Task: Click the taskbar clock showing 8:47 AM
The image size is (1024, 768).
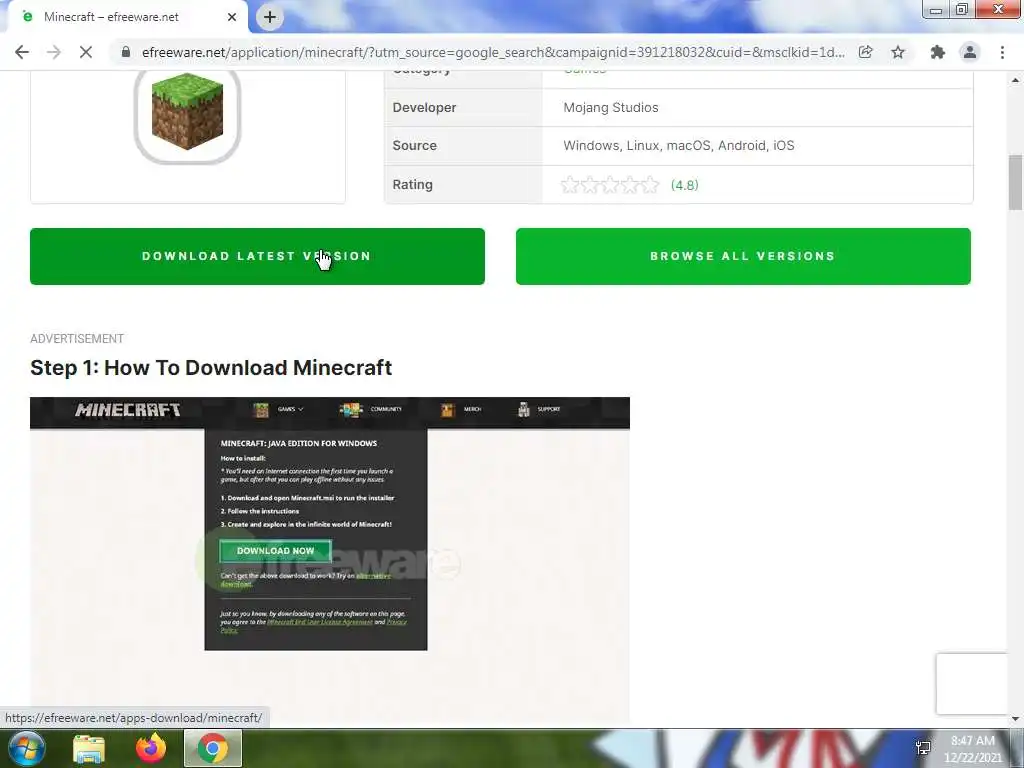Action: coord(972,749)
